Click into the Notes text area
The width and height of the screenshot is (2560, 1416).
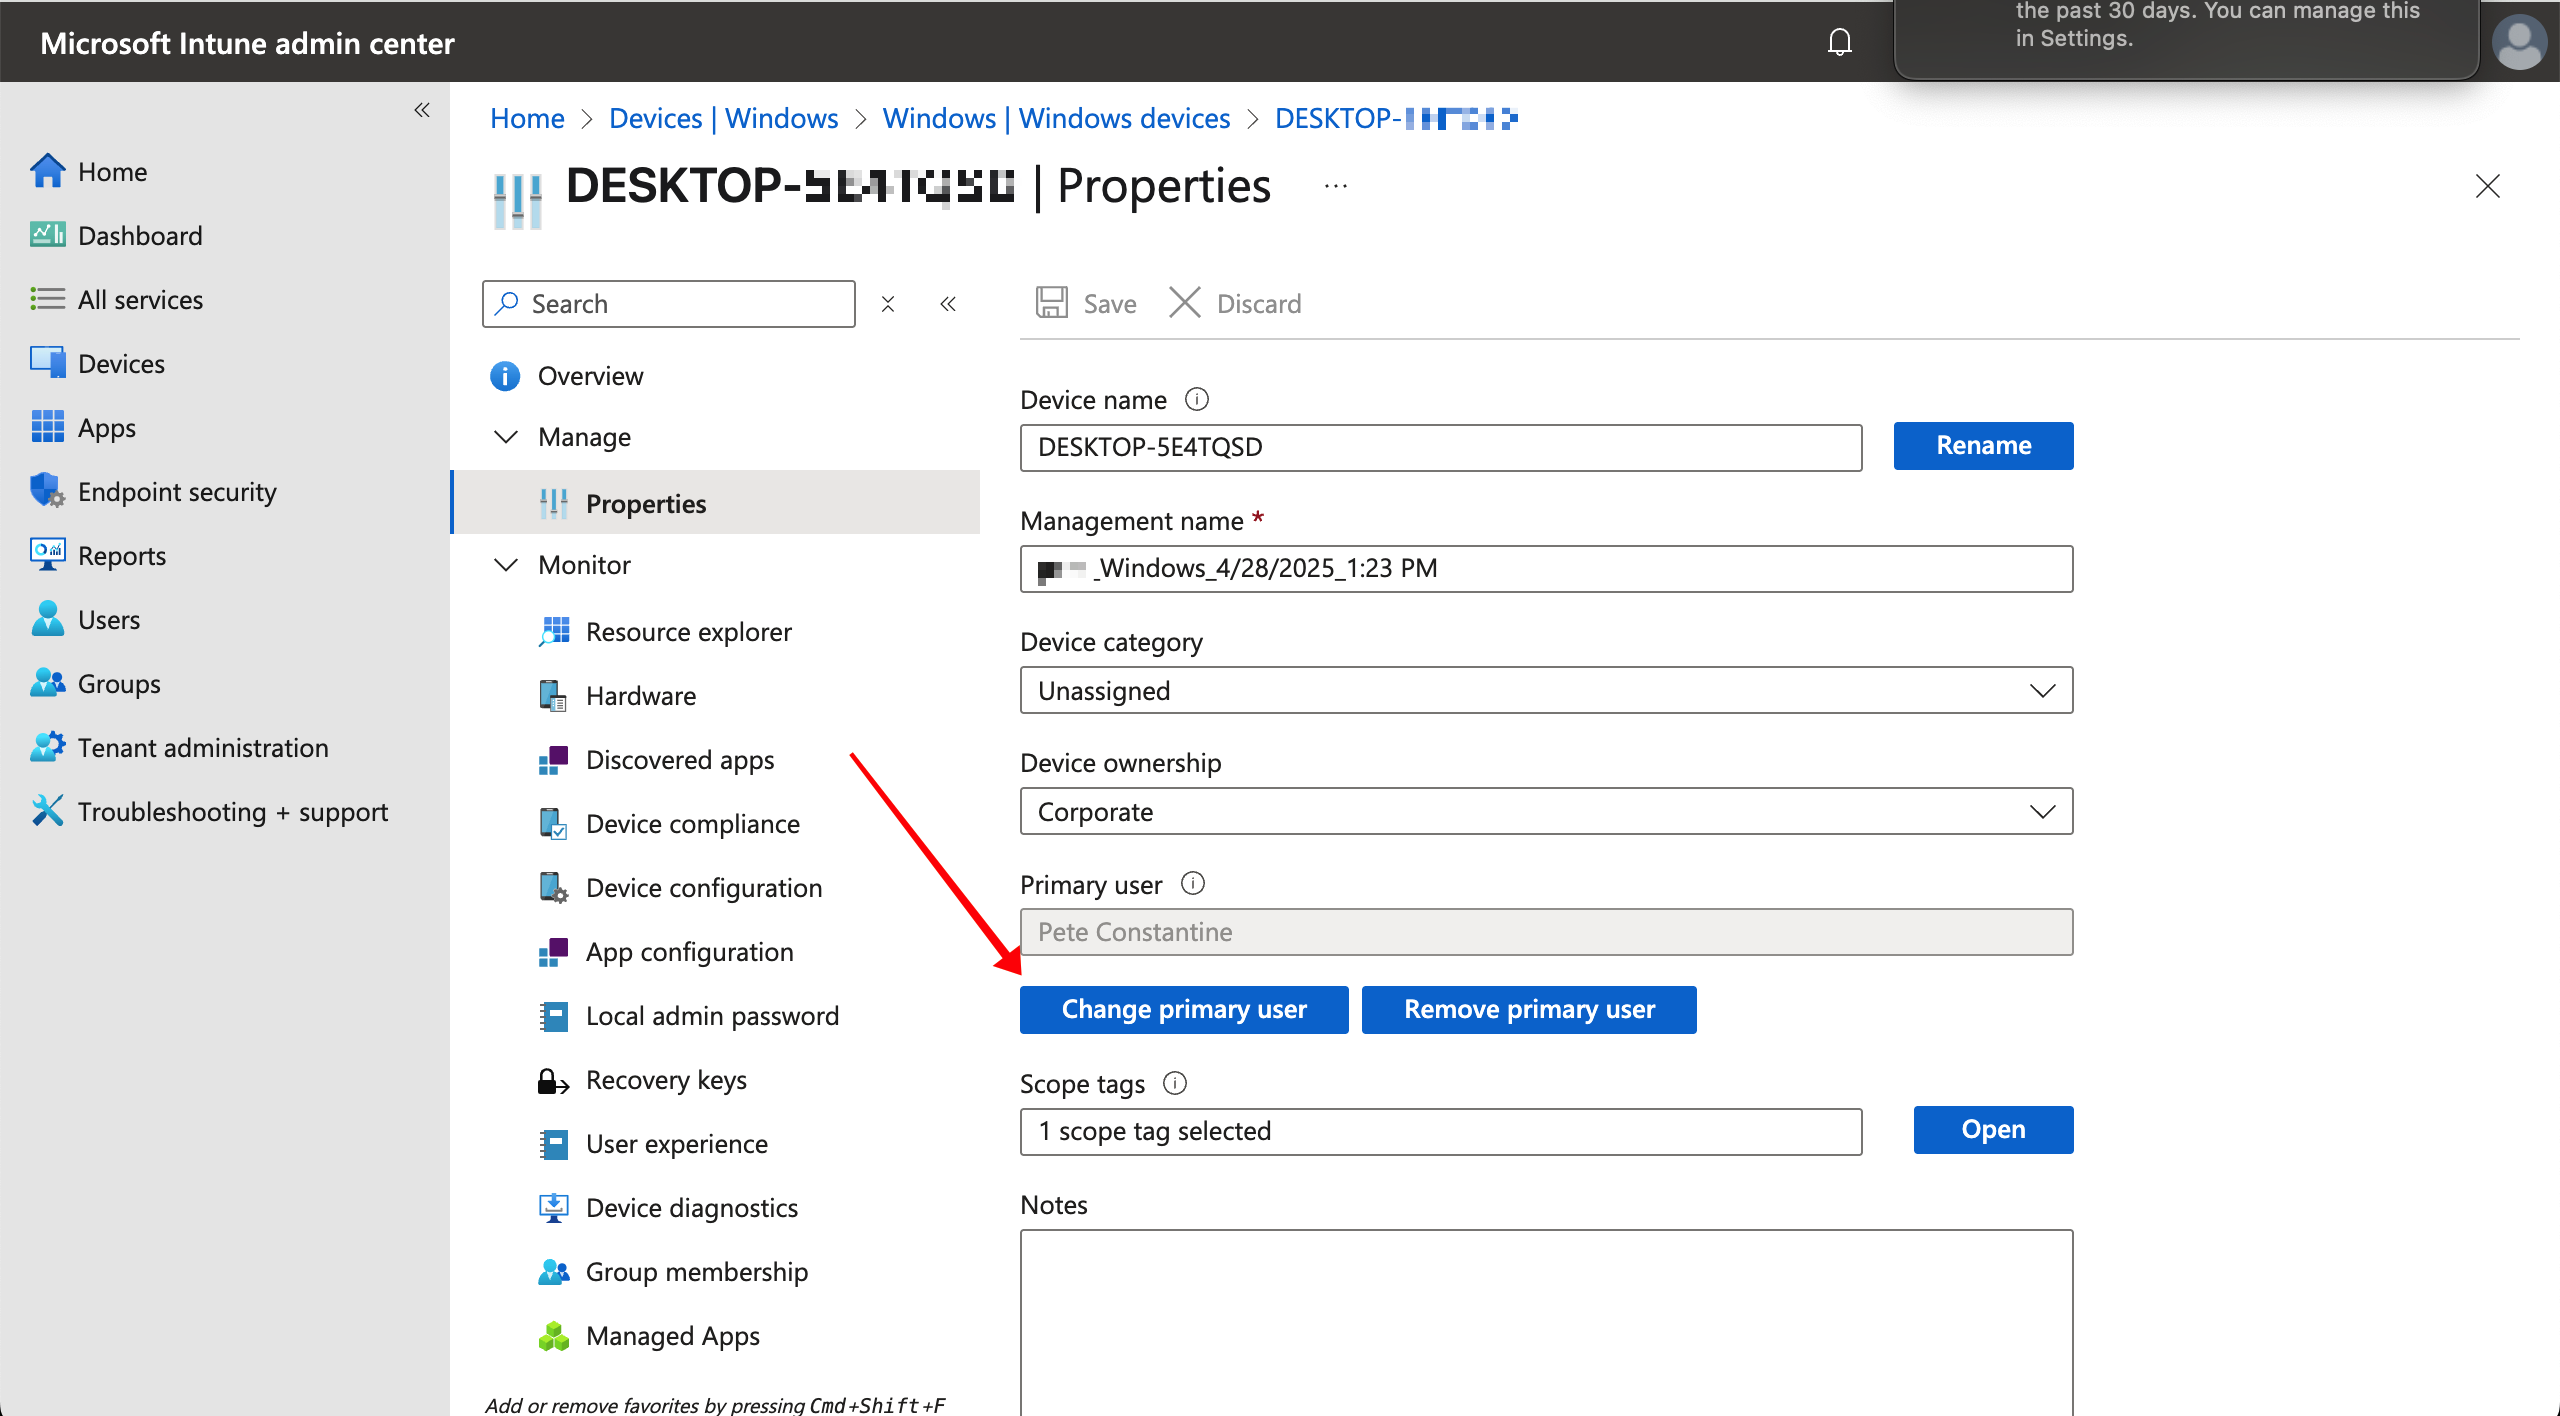(x=1546, y=1322)
